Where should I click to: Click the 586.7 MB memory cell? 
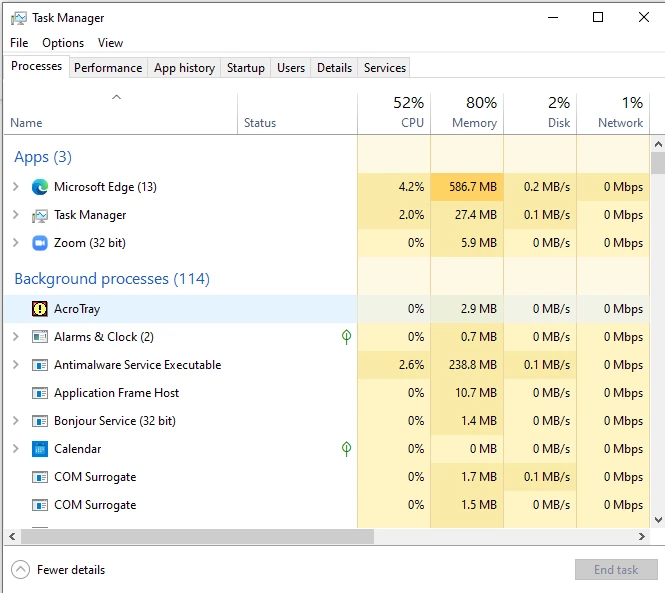(467, 187)
